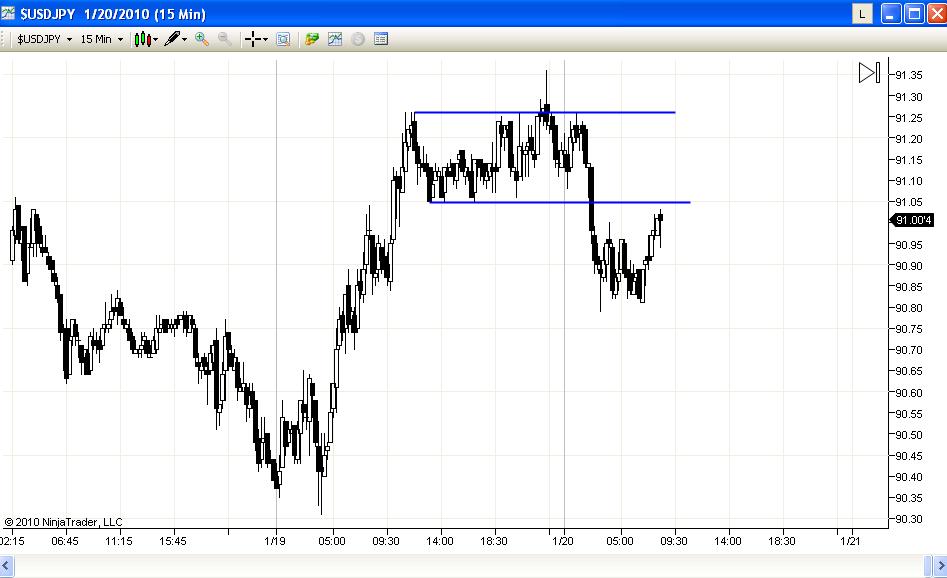Click the jump-to-latest-bar arrow on chart
Image resolution: width=947 pixels, height=578 pixels.
869,73
